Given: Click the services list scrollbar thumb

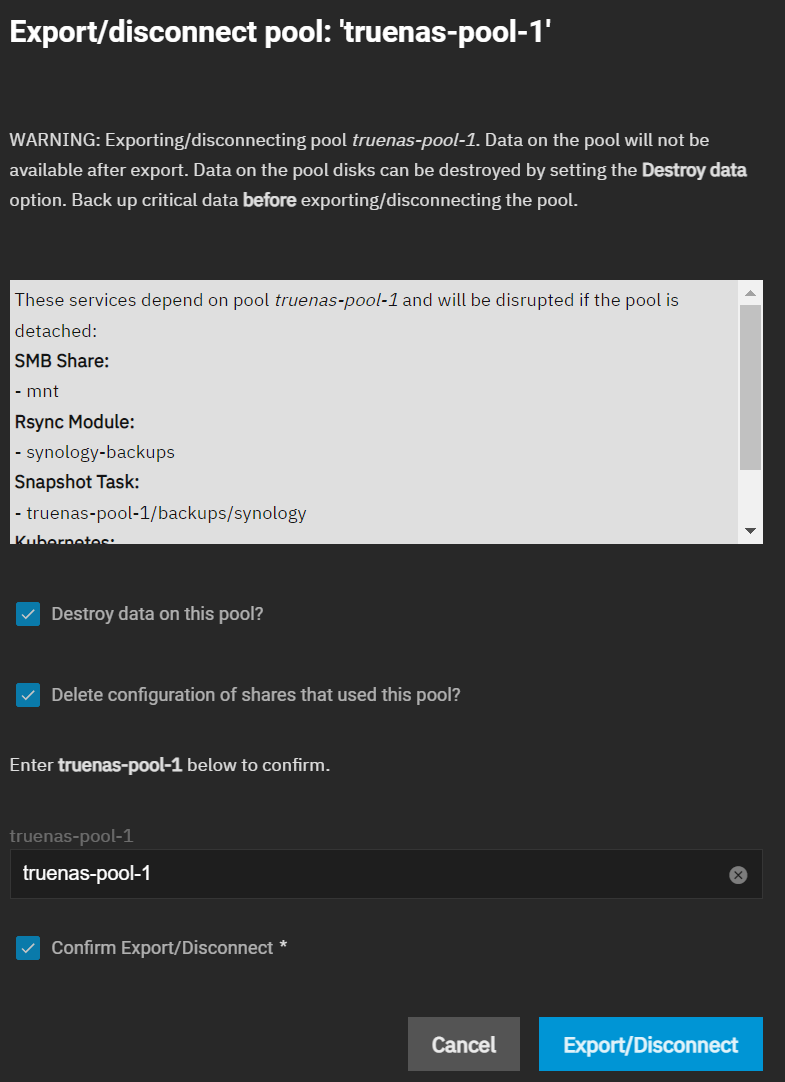Looking at the screenshot, I should pyautogui.click(x=751, y=385).
